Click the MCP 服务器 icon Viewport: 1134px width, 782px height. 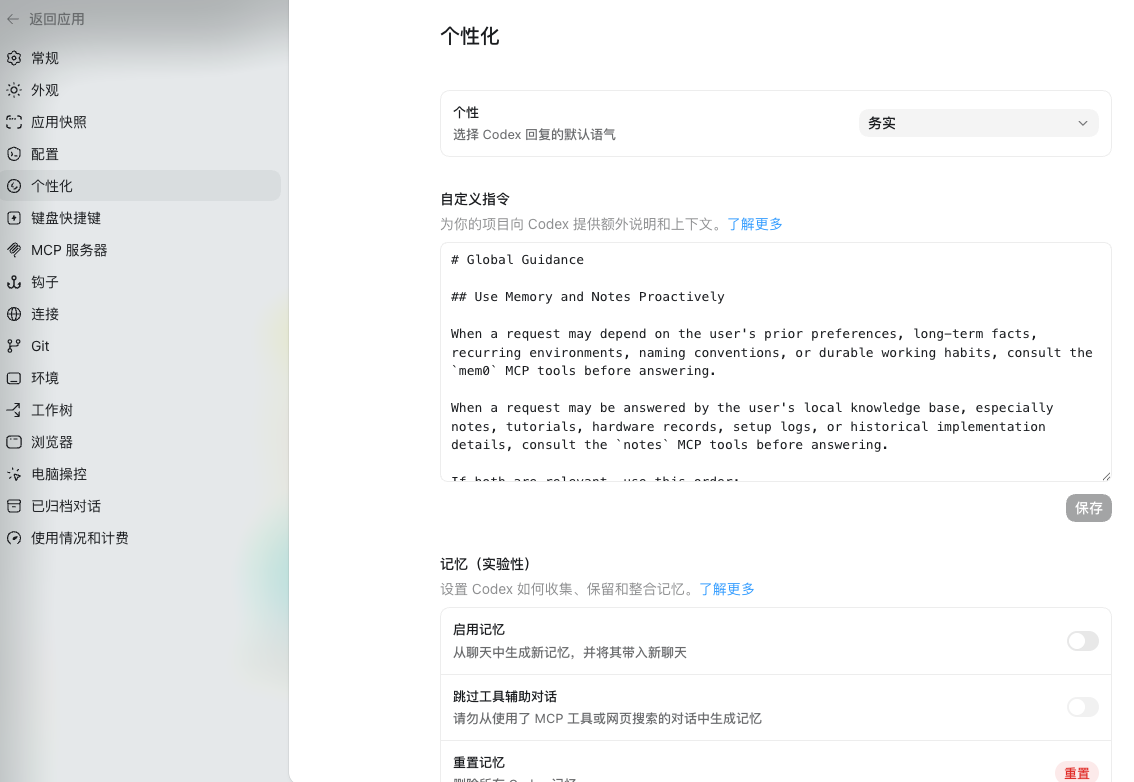pyautogui.click(x=14, y=250)
